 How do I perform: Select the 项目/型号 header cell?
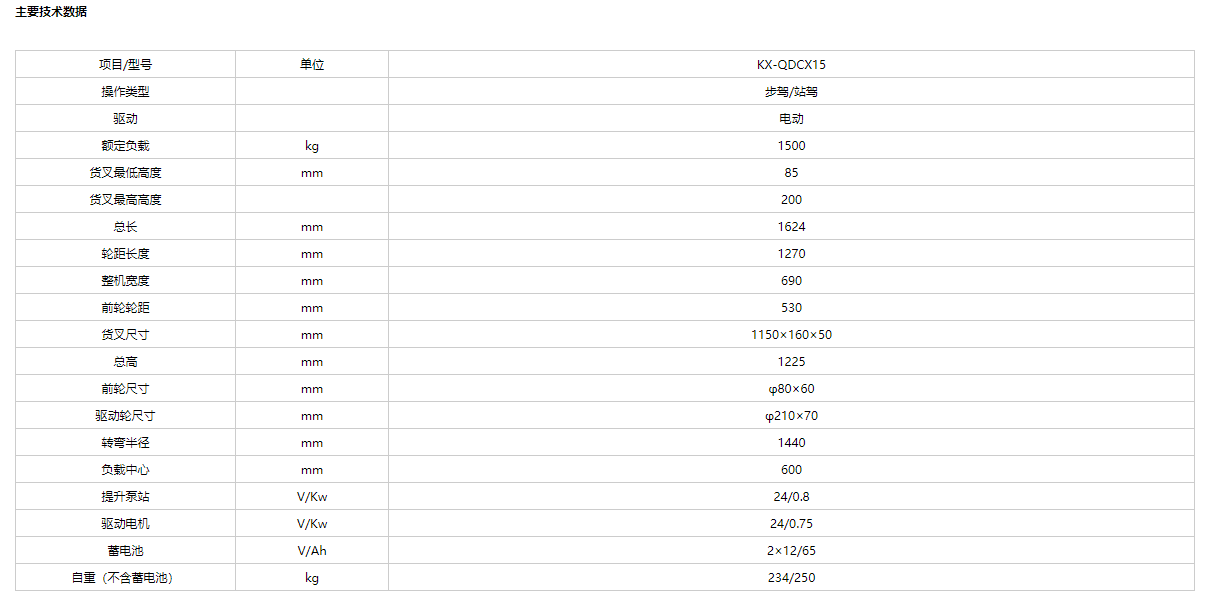click(125, 64)
